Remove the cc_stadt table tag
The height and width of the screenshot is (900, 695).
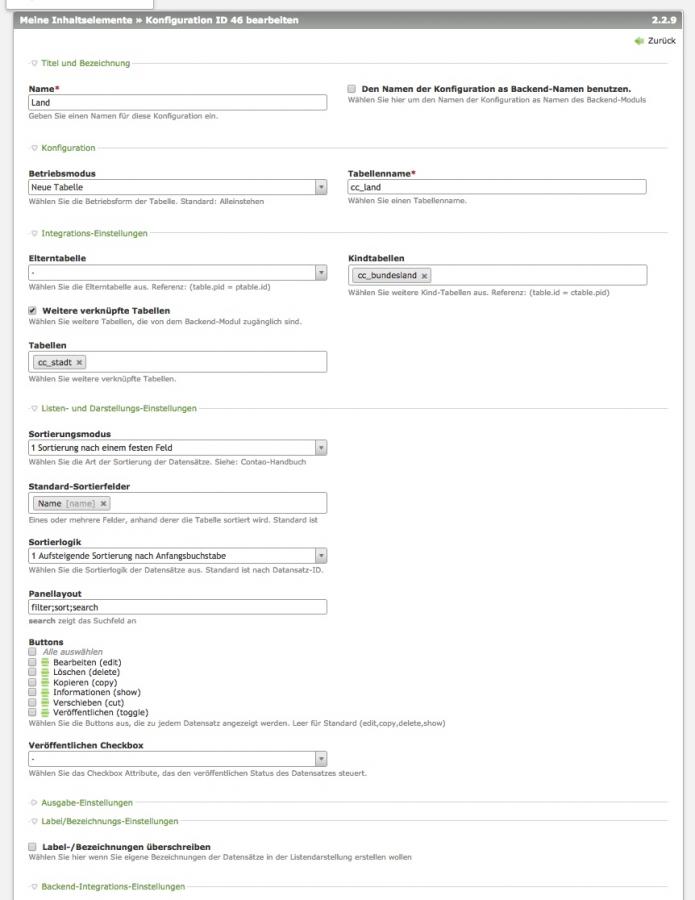tap(80, 362)
